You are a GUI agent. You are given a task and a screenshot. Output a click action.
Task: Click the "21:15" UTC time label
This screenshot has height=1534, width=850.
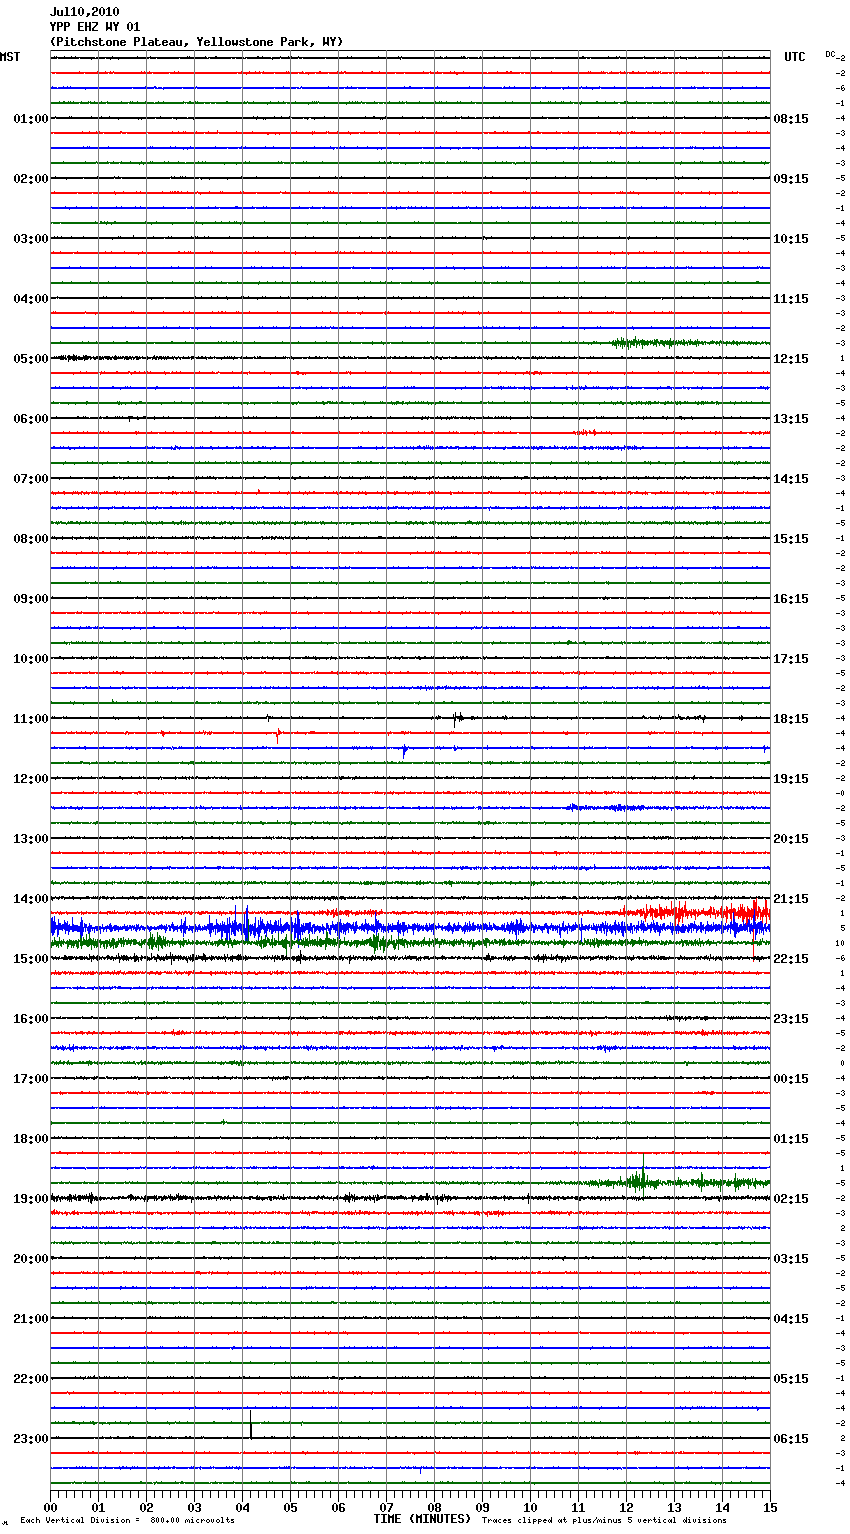[791, 899]
